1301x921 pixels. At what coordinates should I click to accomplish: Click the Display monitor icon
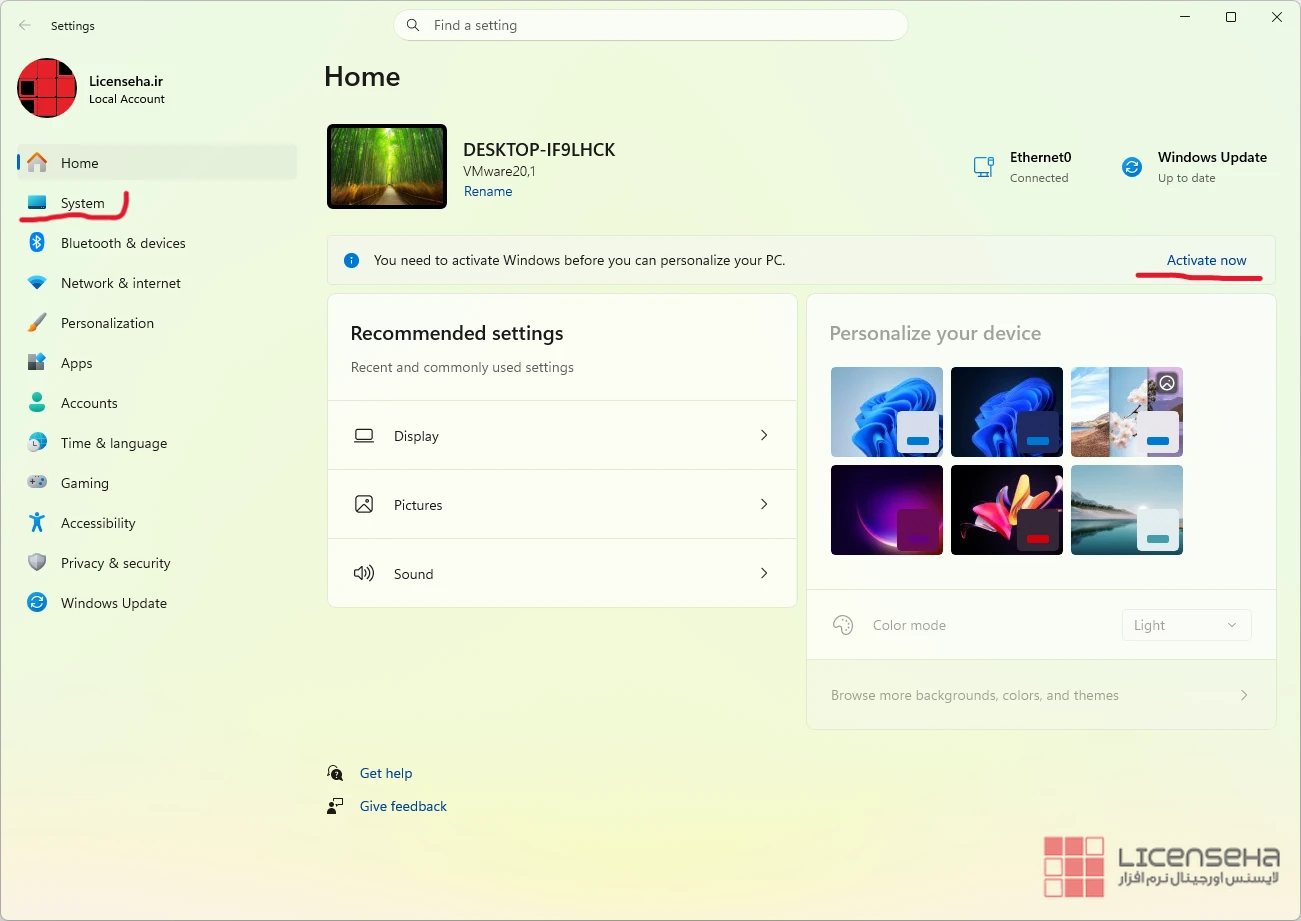point(364,436)
